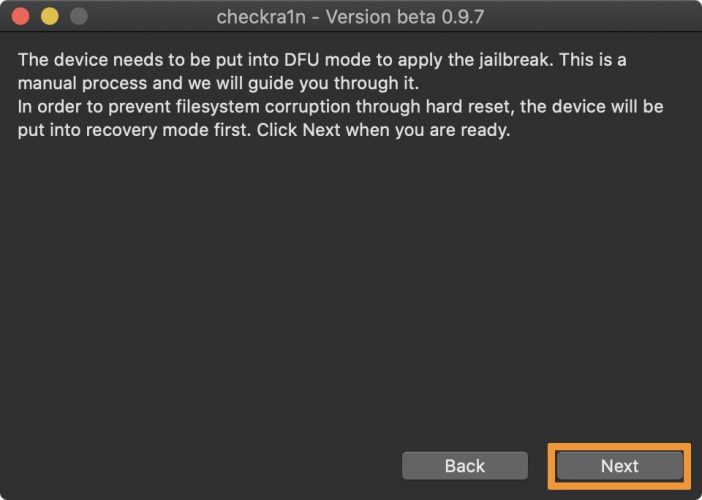702x500 pixels.
Task: Click the orange highlight border around Next
Action: (620, 446)
